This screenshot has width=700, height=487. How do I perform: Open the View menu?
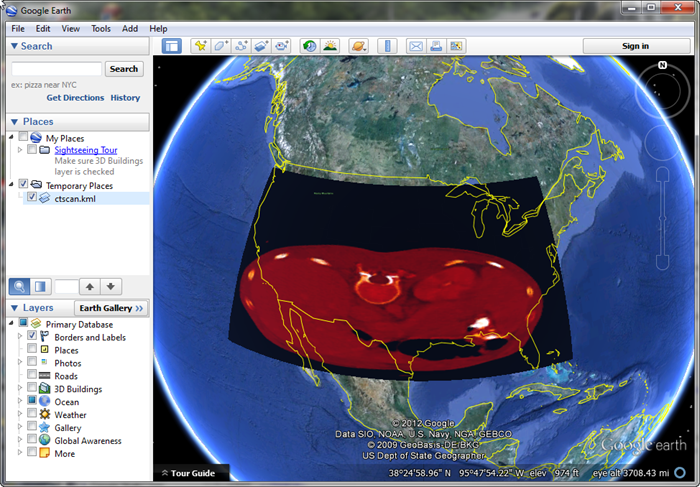71,29
